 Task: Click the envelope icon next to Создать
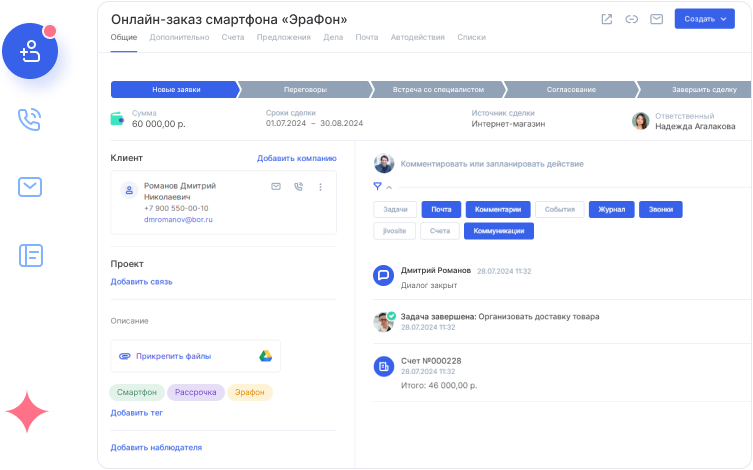click(656, 19)
